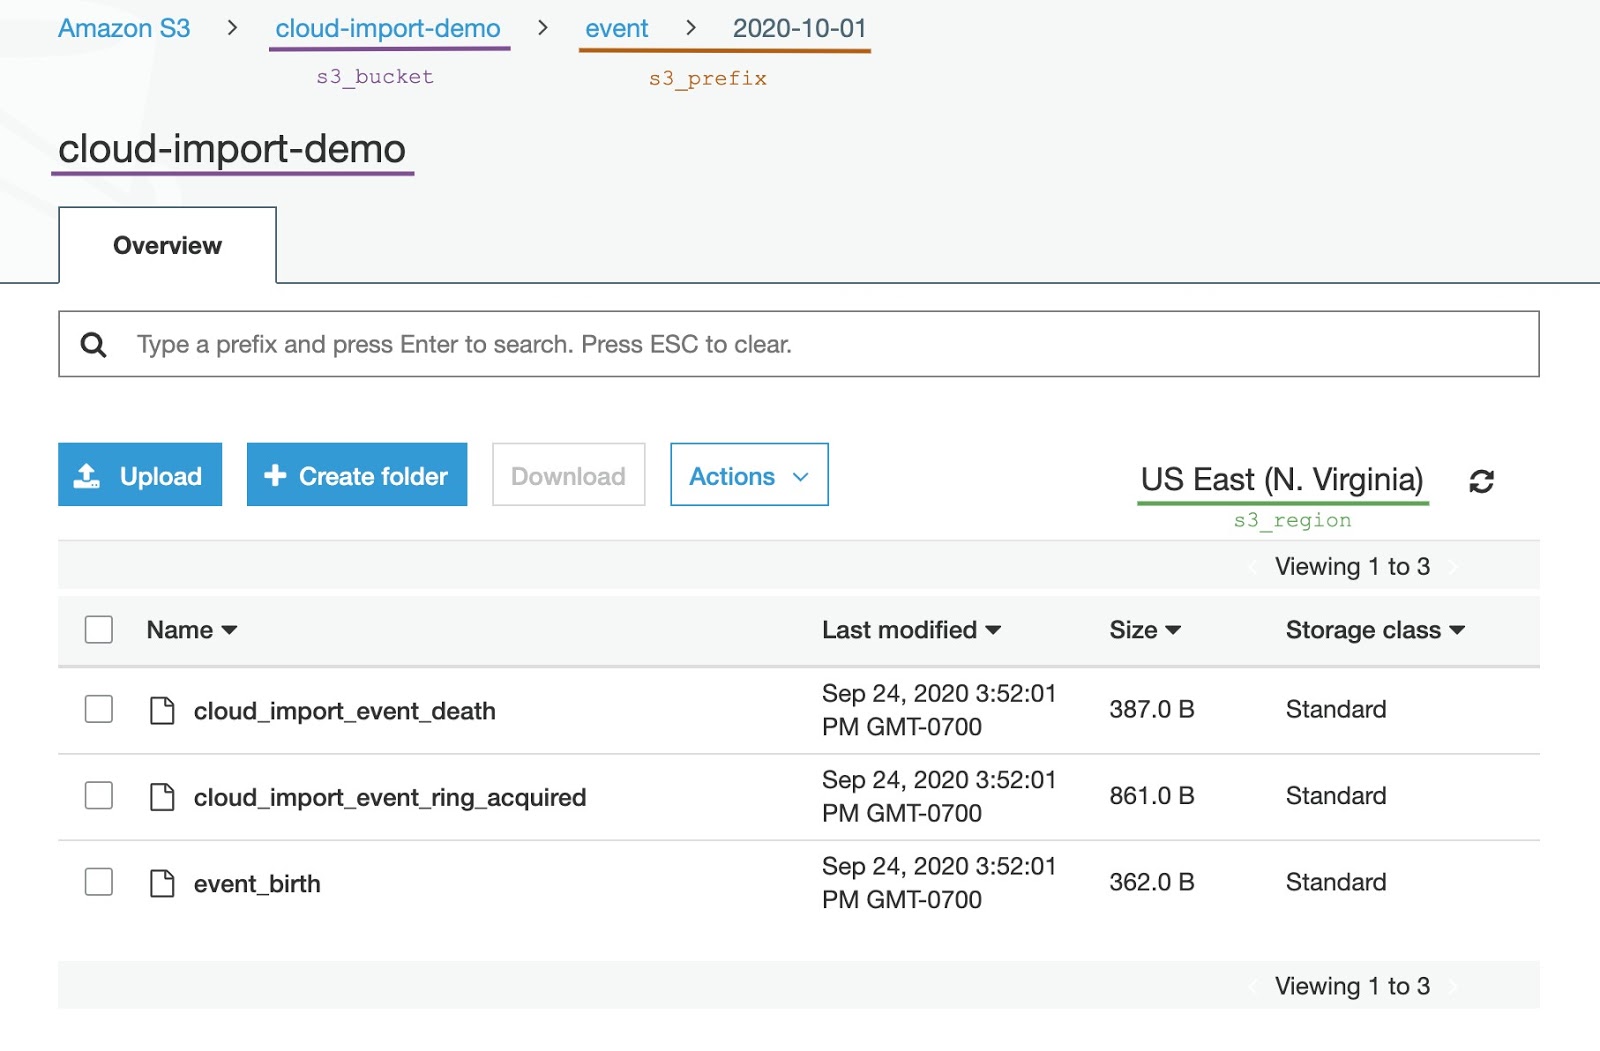The height and width of the screenshot is (1051, 1600).
Task: Open the cloud_import_event_death file
Action: click(345, 711)
